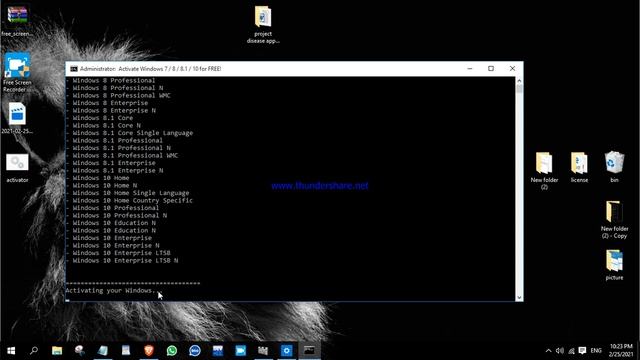Click console scrollbar down arrow
The image size is (640, 360).
tap(519, 298)
